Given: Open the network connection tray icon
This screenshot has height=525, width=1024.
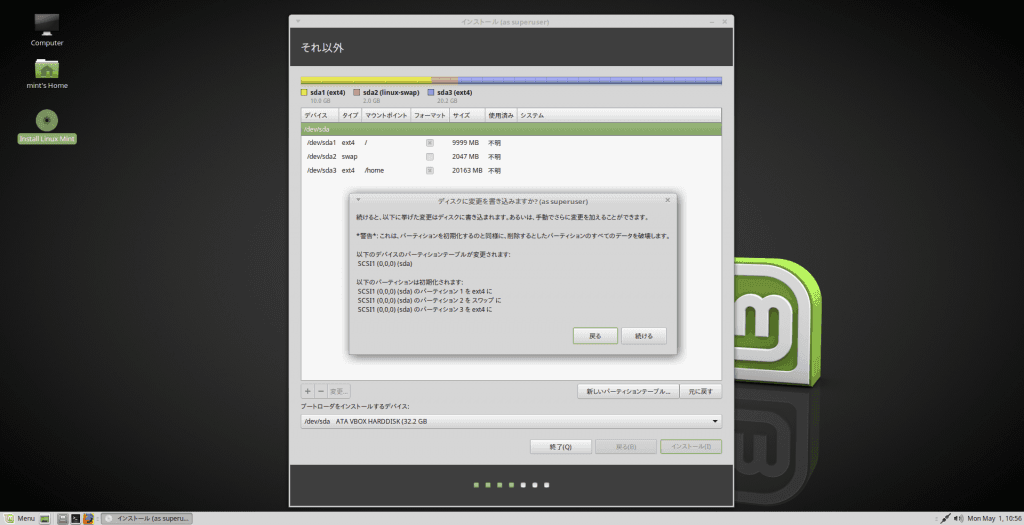Looking at the screenshot, I should pyautogui.click(x=946, y=518).
